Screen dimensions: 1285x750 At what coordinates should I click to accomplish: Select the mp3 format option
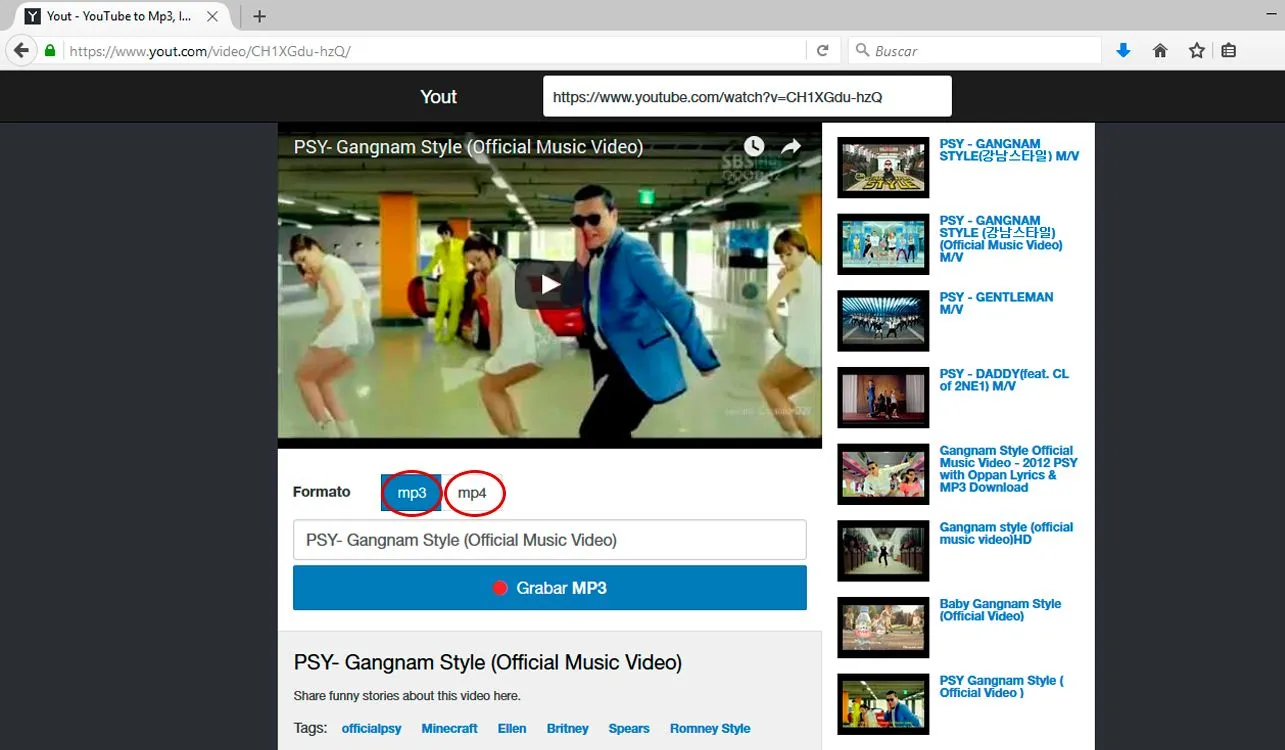click(412, 492)
